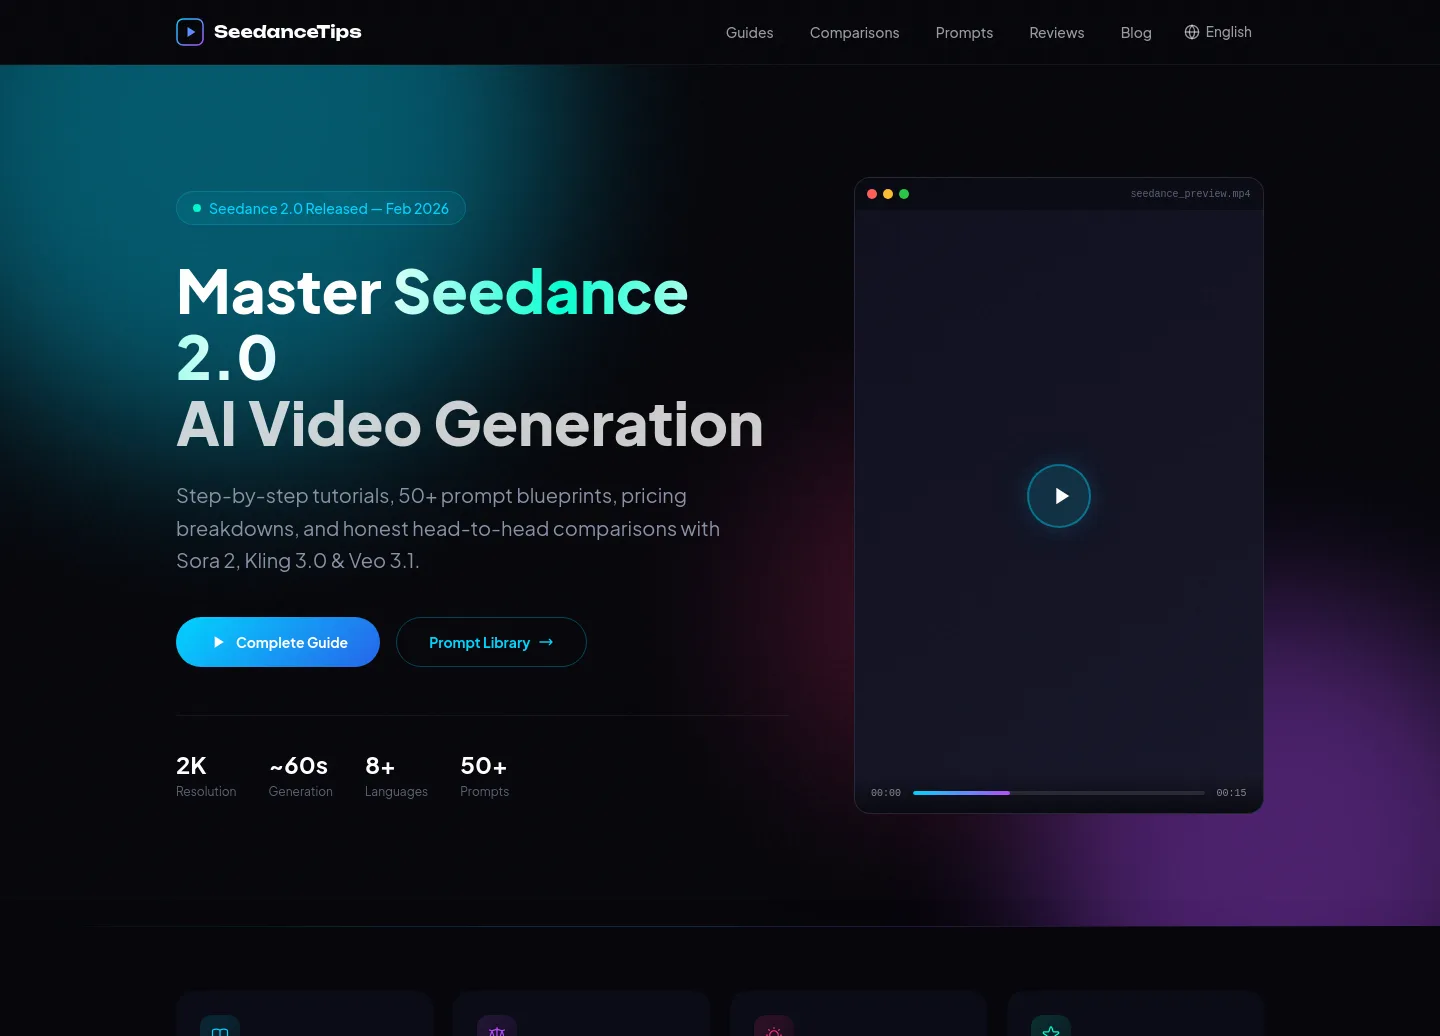This screenshot has width=1440, height=1036.
Task: Click the 8+ Languages stat
Action: [396, 776]
